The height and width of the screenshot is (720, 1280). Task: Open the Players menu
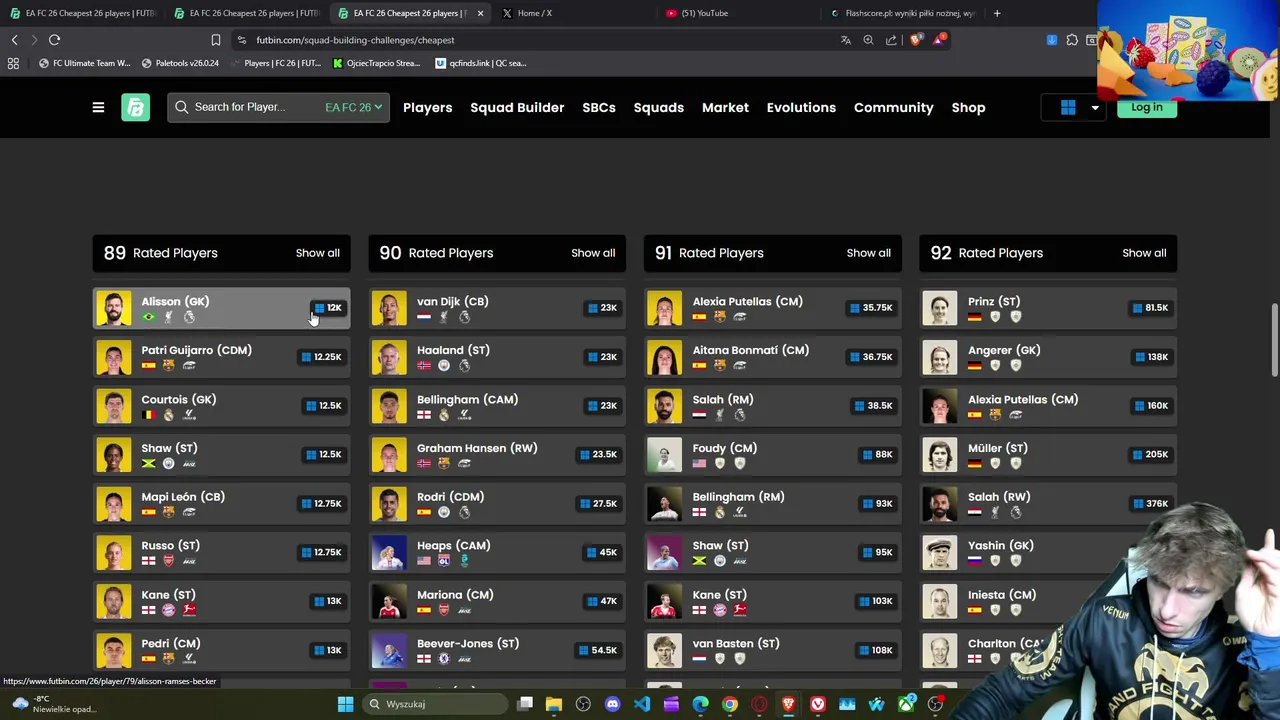click(x=427, y=107)
